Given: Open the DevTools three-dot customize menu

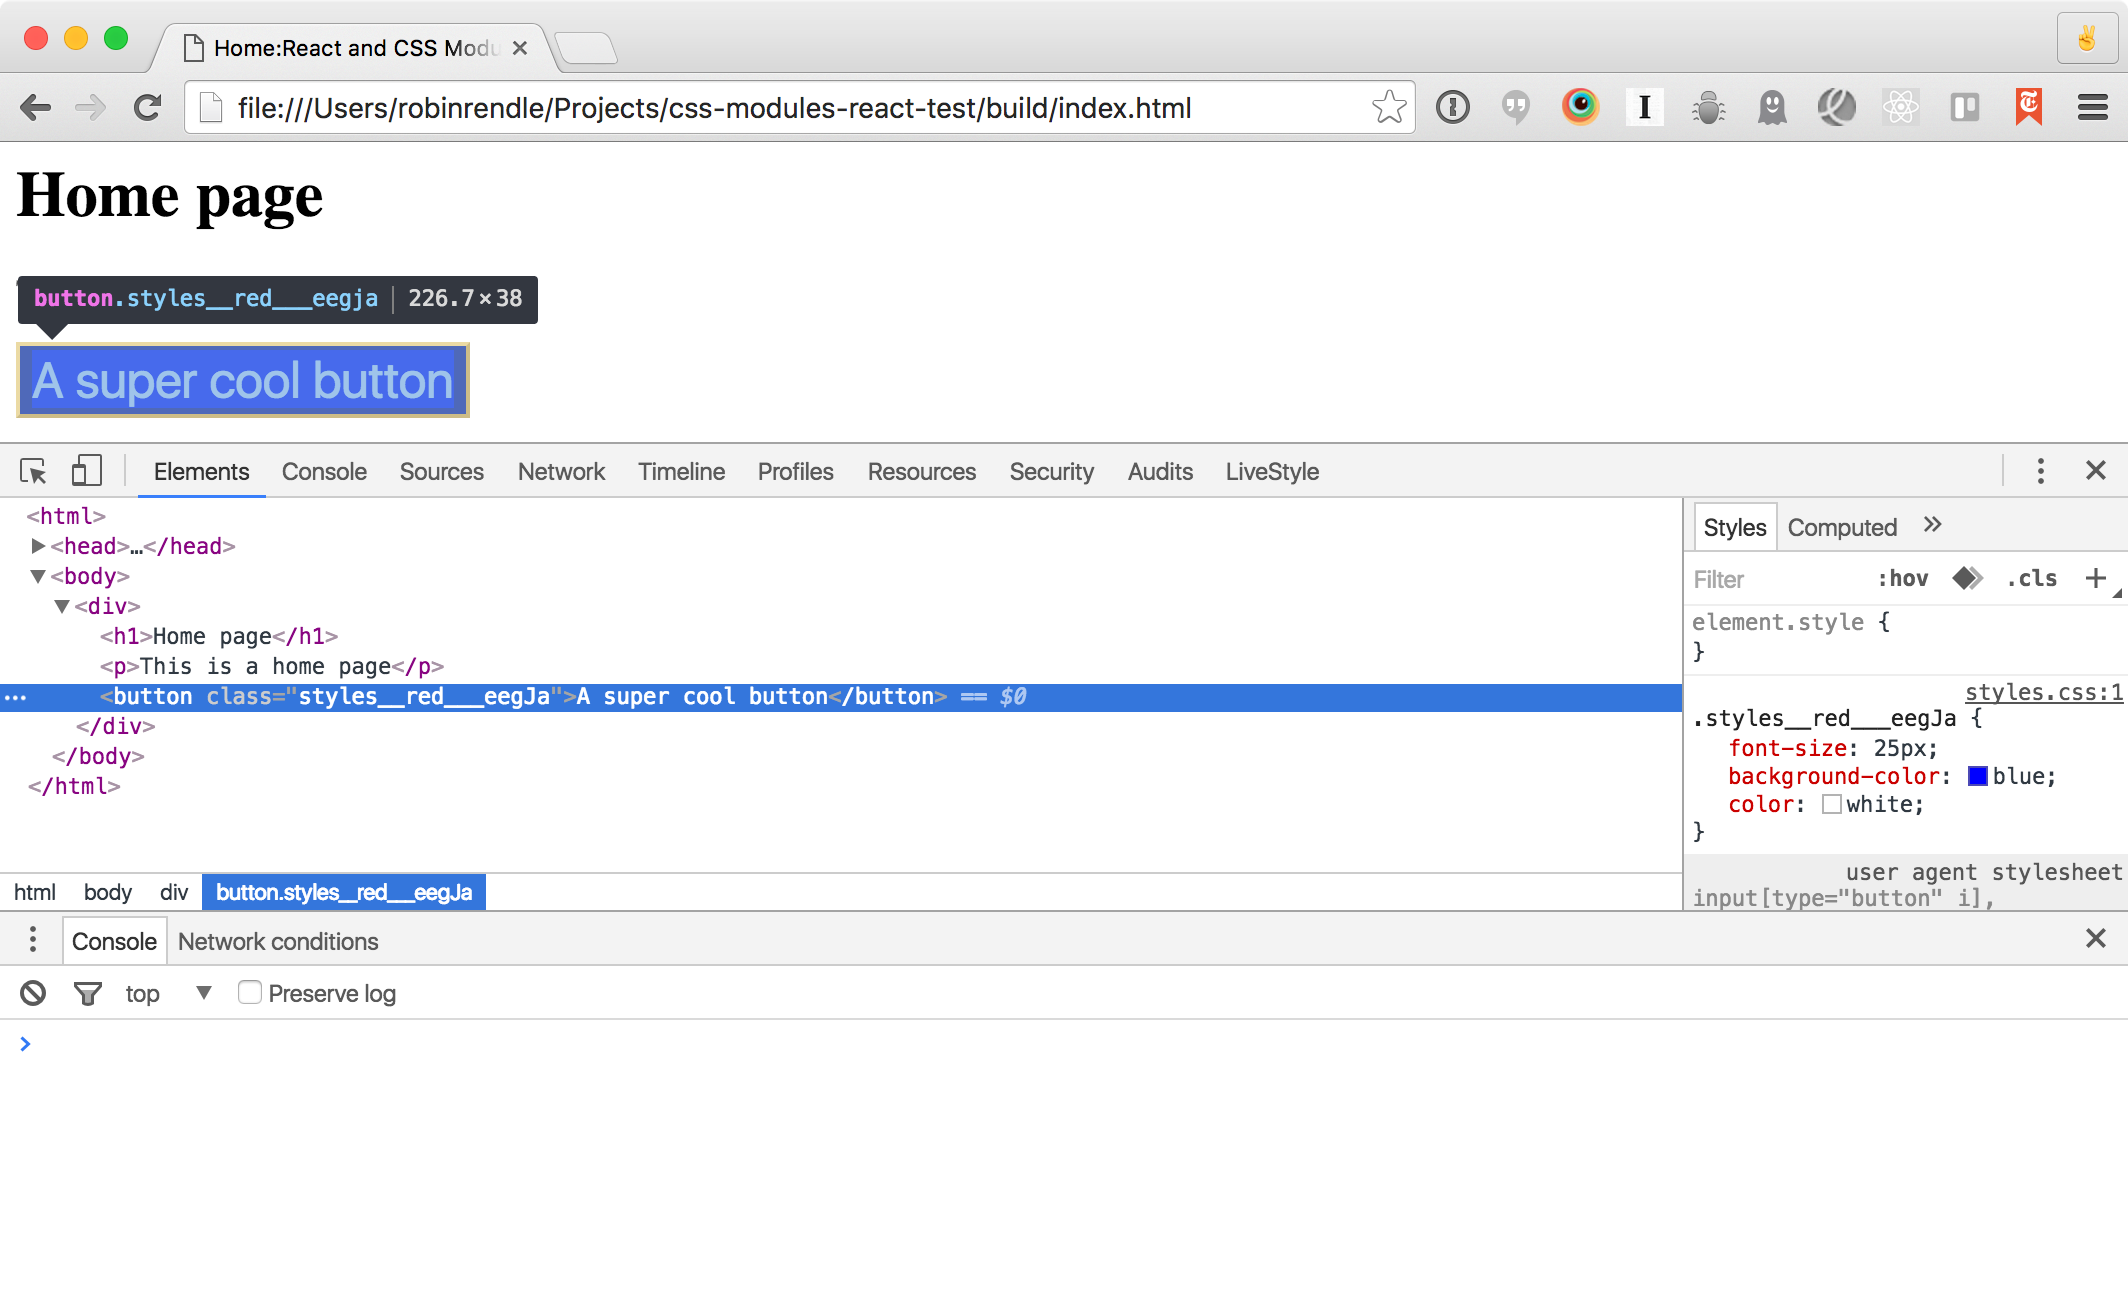Looking at the screenshot, I should pyautogui.click(x=2040, y=471).
